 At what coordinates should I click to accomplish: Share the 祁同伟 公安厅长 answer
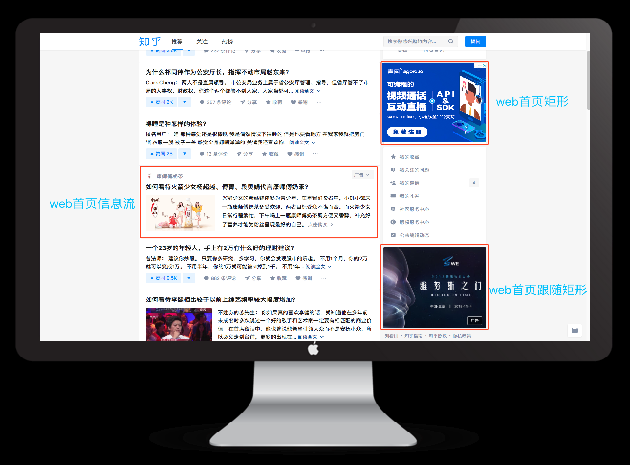click(249, 102)
